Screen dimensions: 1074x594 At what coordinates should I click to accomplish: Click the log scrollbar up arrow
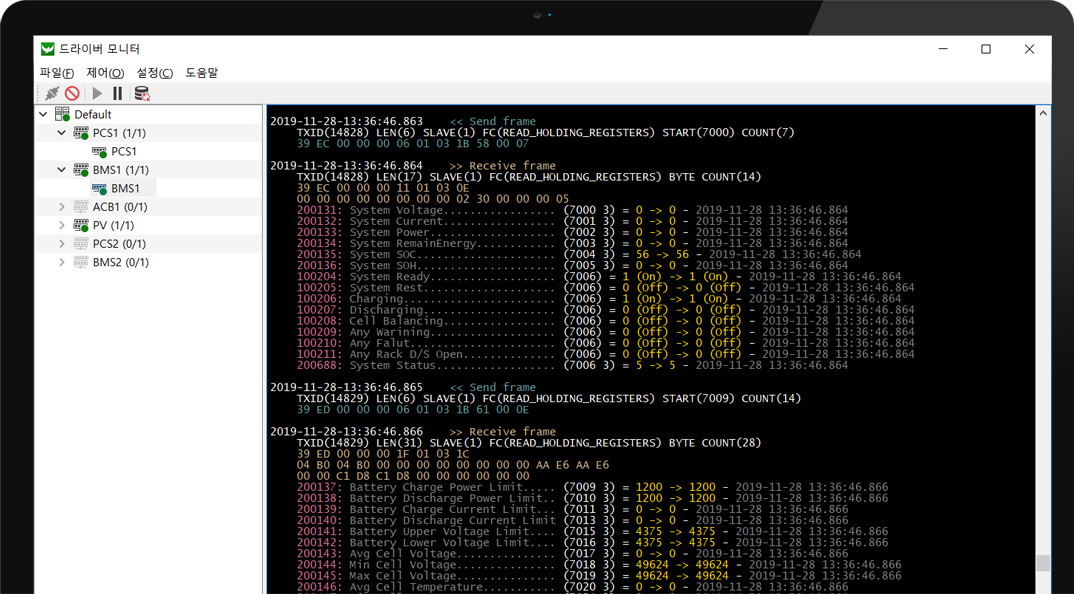pos(1043,113)
